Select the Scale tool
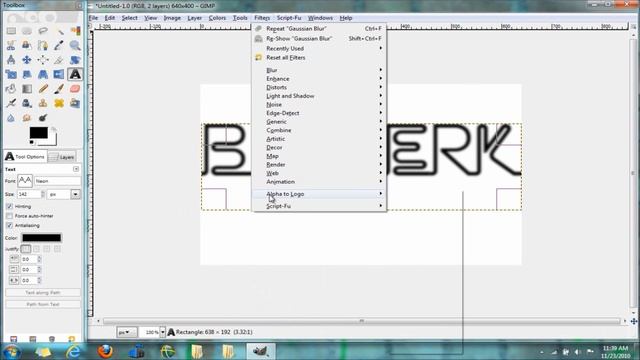The width and height of the screenshot is (640, 360). [x=11, y=74]
